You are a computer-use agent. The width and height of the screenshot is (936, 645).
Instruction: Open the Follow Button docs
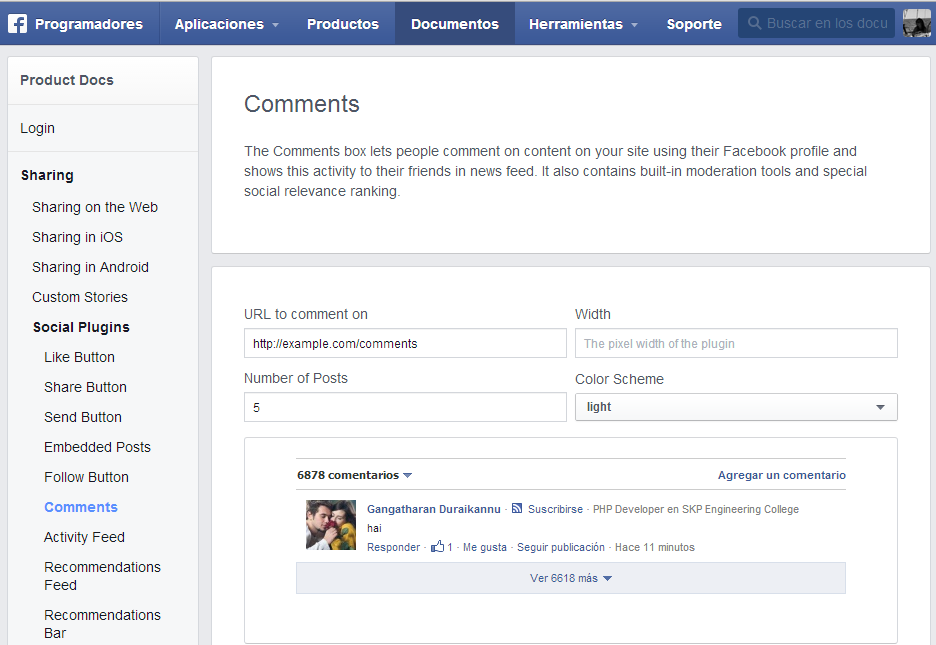pyautogui.click(x=87, y=477)
